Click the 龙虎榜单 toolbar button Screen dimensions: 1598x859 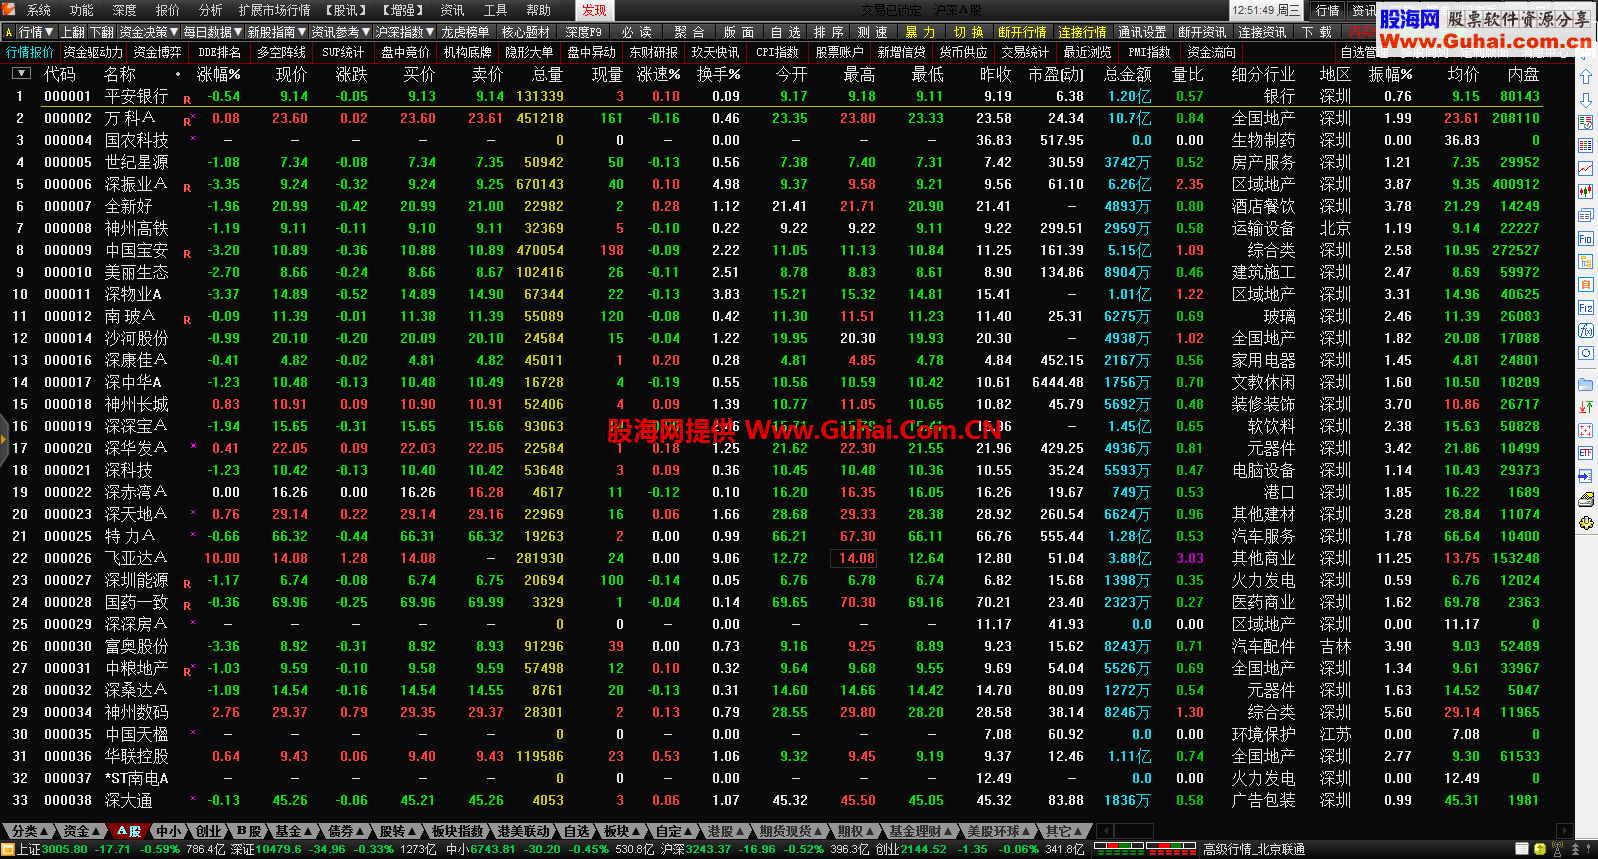pyautogui.click(x=466, y=32)
